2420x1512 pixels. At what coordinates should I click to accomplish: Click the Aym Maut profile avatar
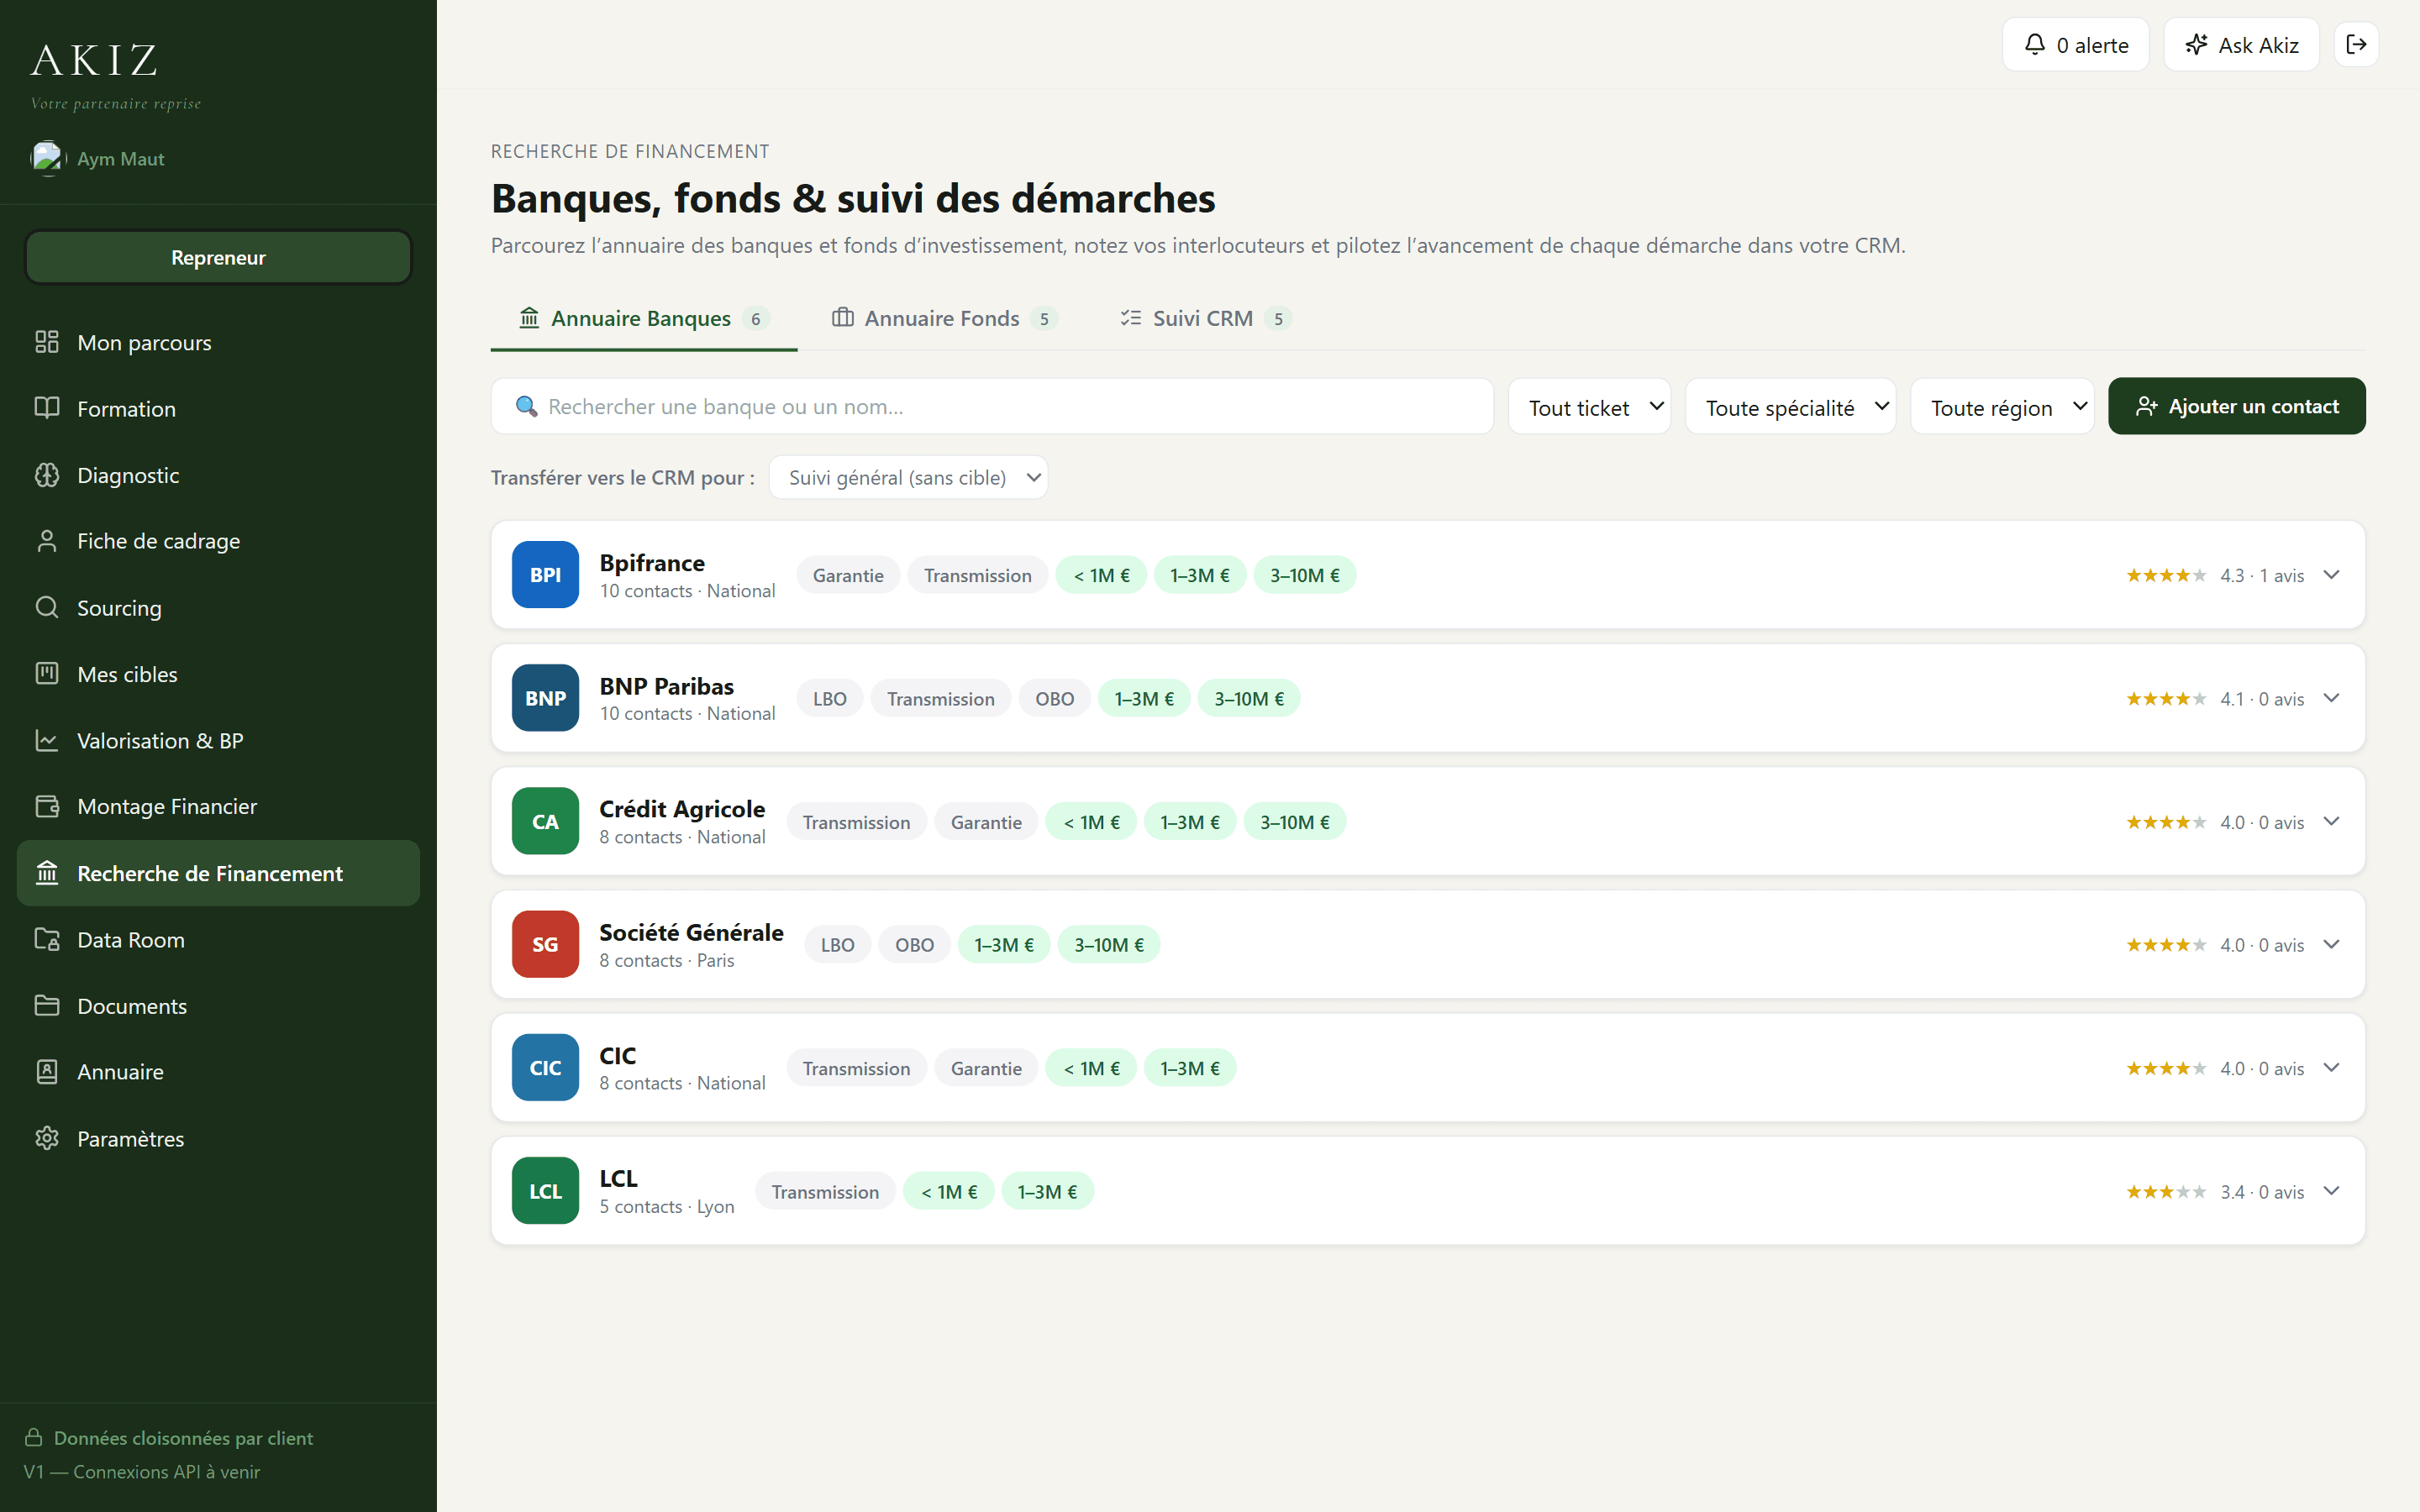(x=47, y=158)
